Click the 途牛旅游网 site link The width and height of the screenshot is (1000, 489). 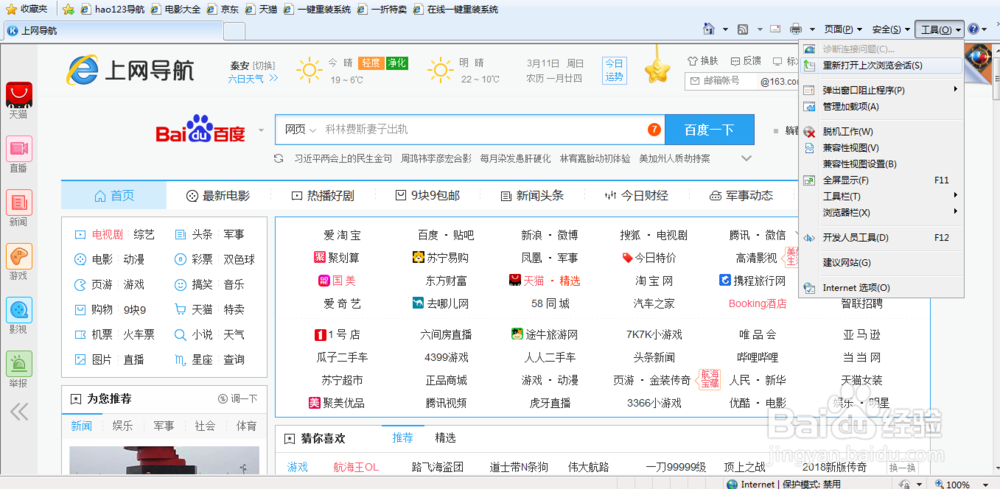(x=544, y=334)
